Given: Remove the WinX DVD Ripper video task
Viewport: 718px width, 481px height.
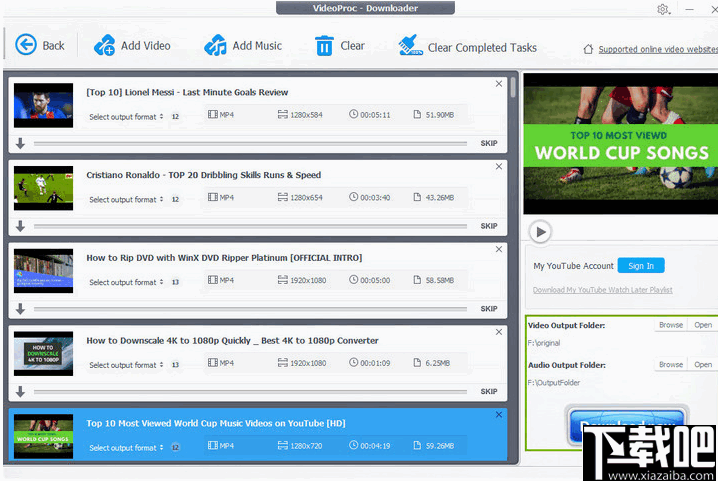Looking at the screenshot, I should [x=499, y=249].
